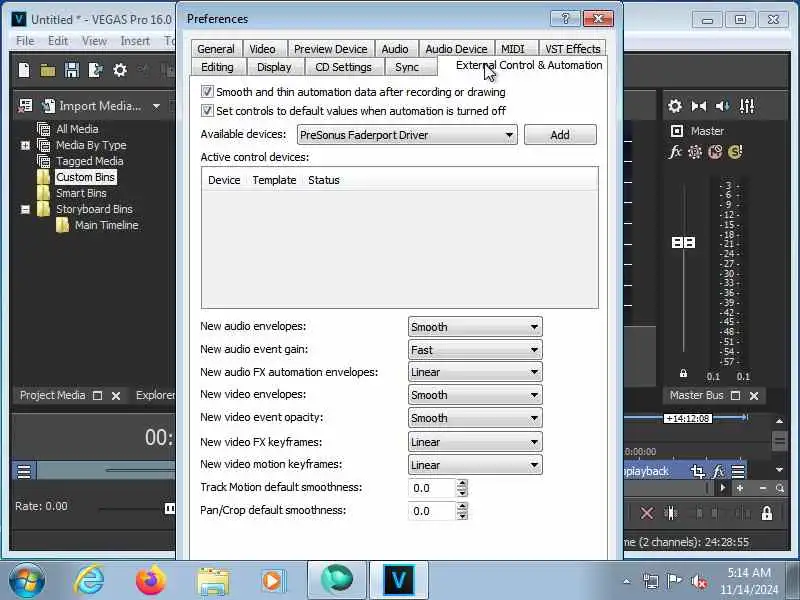This screenshot has width=800, height=600.
Task: Click the Save floppy disk icon
Action: [71, 70]
